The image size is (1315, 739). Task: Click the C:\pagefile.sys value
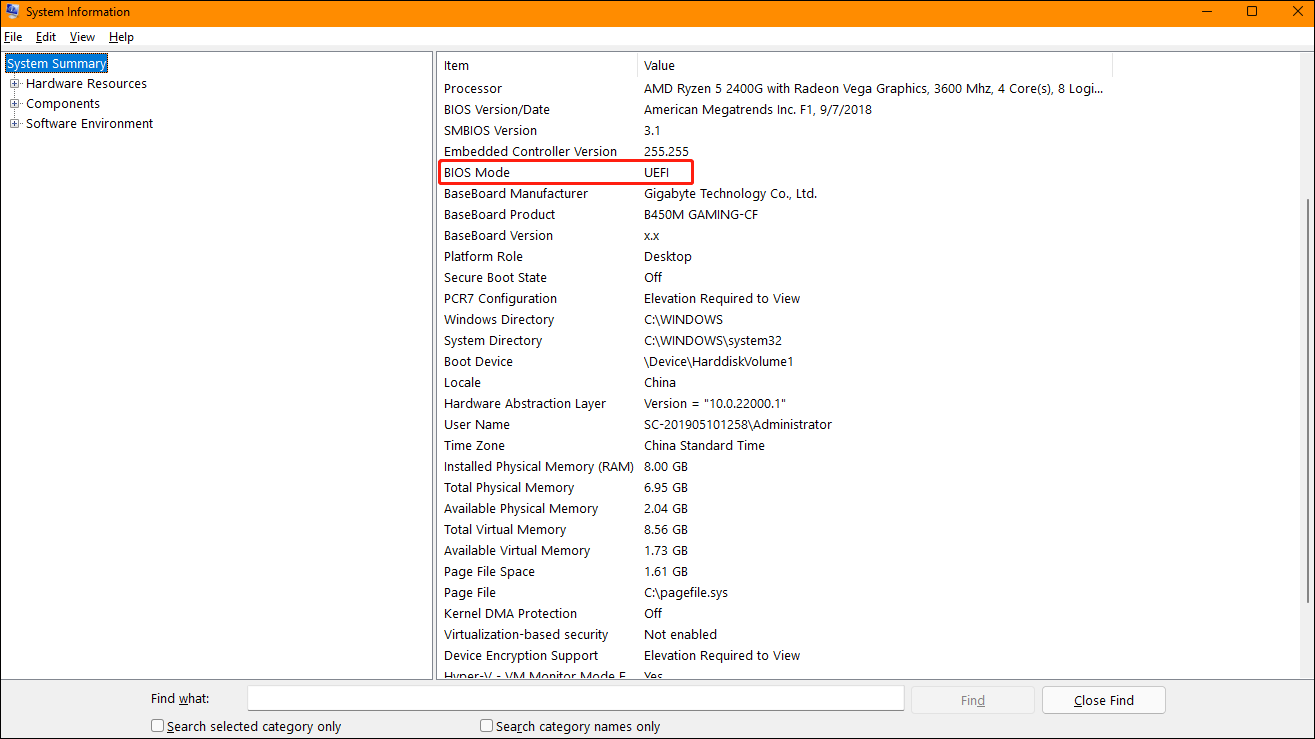coord(686,593)
